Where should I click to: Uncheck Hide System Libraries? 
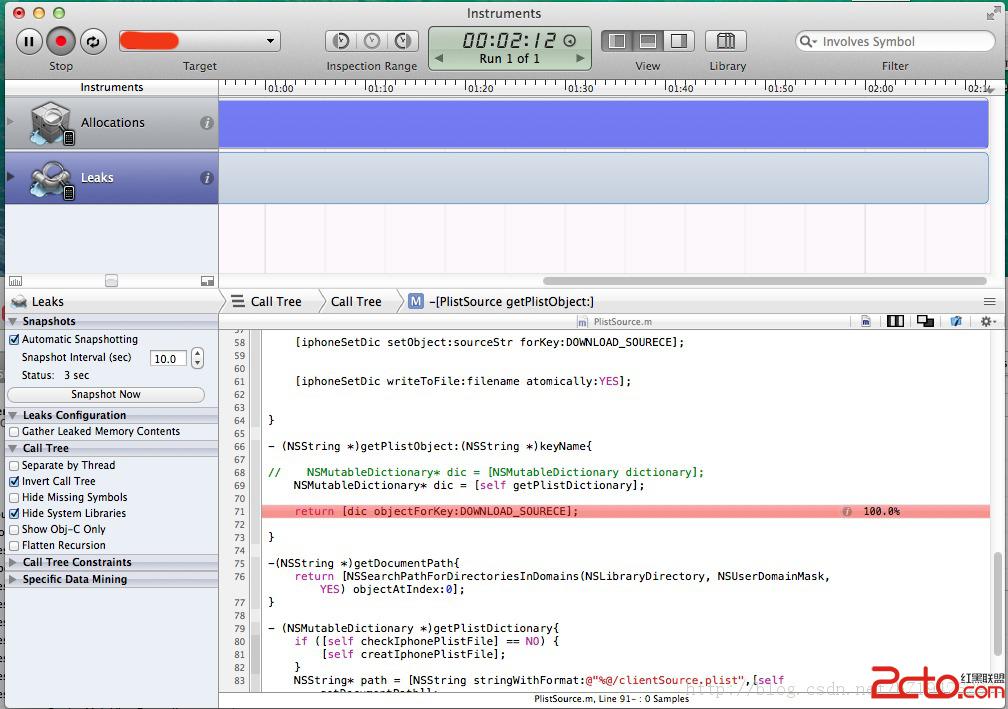pos(14,514)
